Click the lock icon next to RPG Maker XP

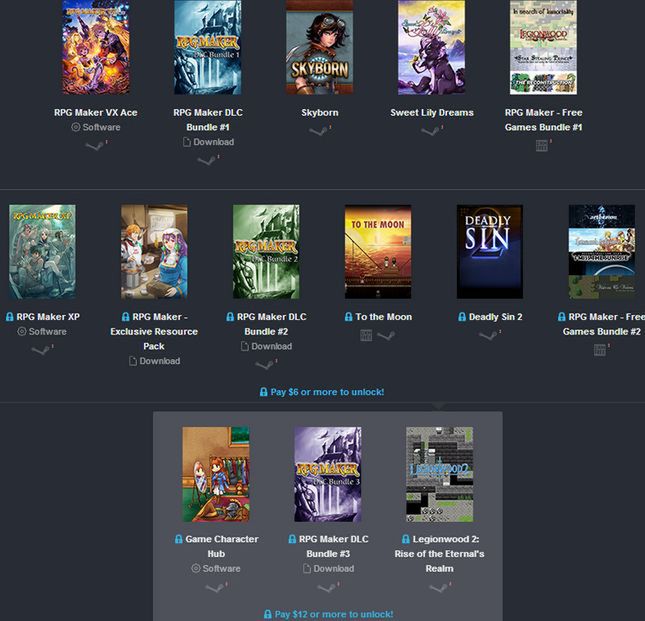pos(9,317)
